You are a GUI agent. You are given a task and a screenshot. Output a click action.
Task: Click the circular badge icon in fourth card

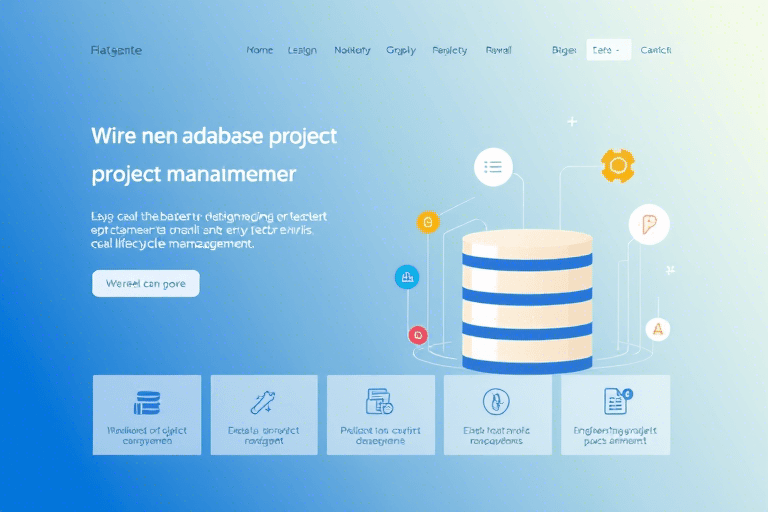497,402
